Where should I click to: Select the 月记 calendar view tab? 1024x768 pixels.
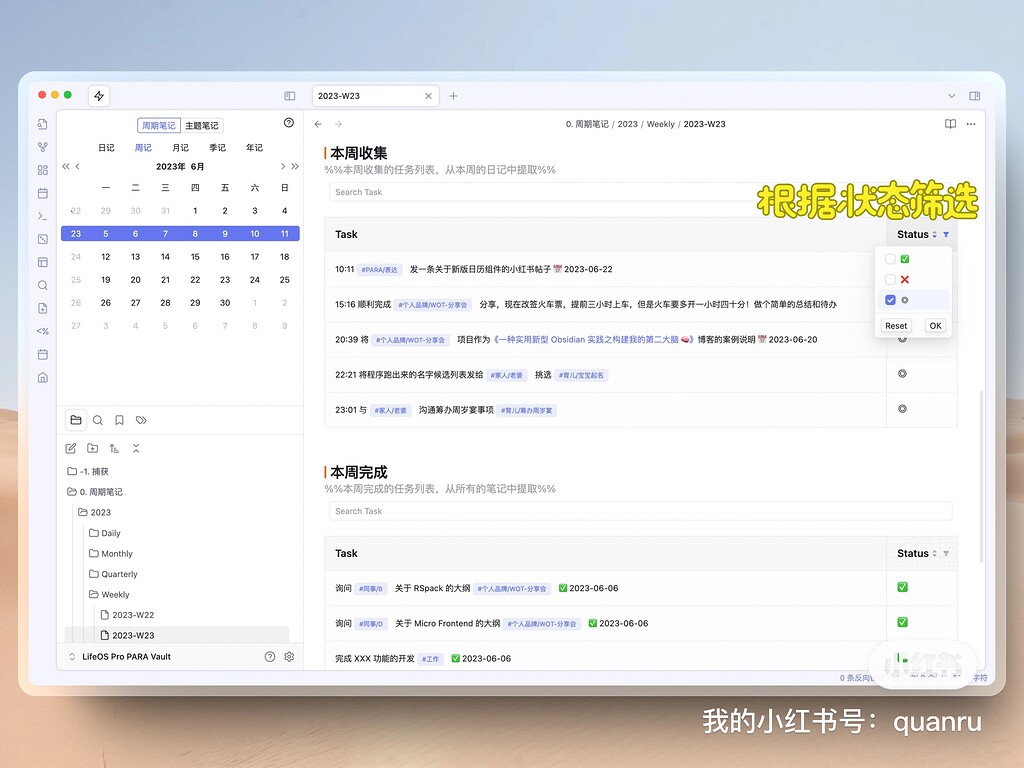[179, 147]
